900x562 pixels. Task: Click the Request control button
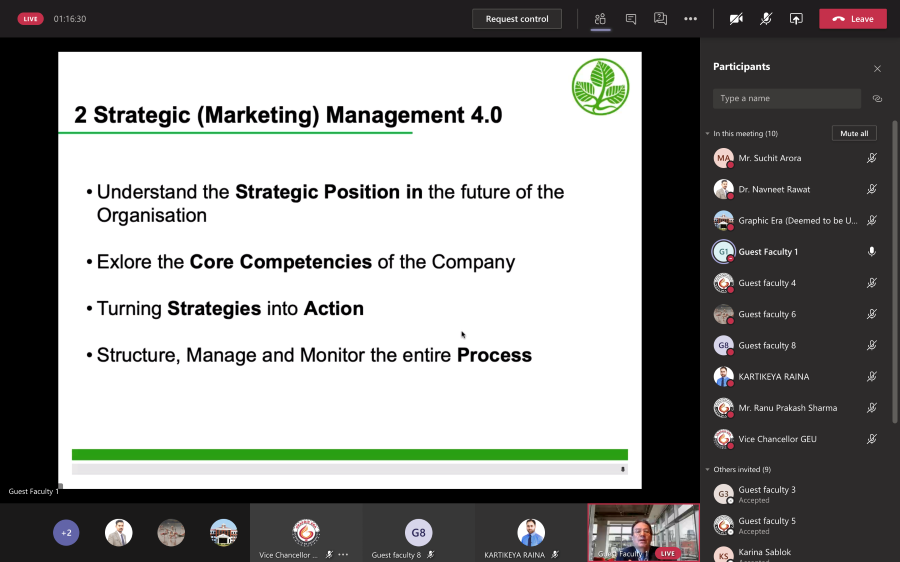tap(517, 19)
